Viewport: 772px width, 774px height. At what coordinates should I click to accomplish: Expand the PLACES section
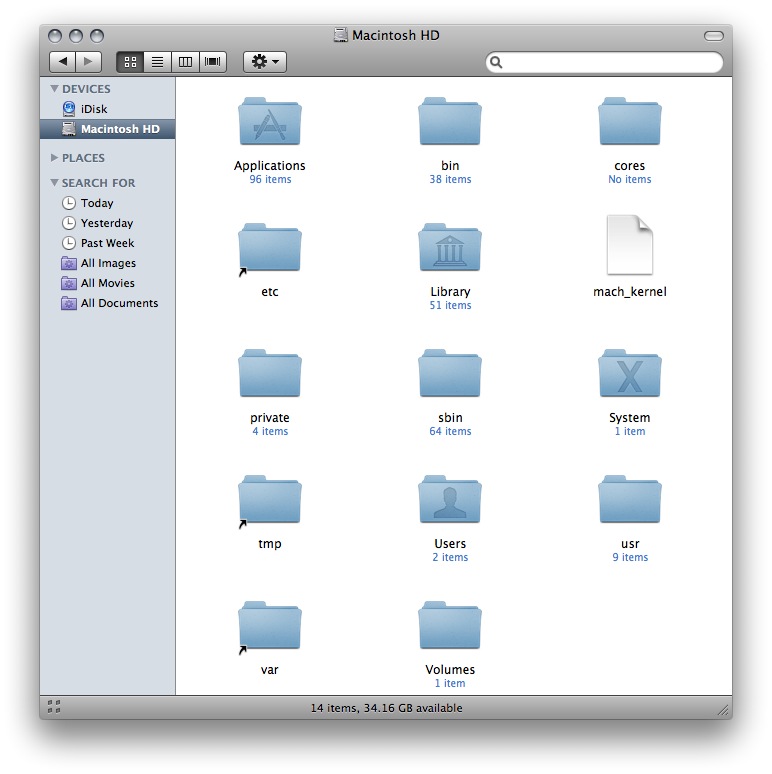click(54, 157)
